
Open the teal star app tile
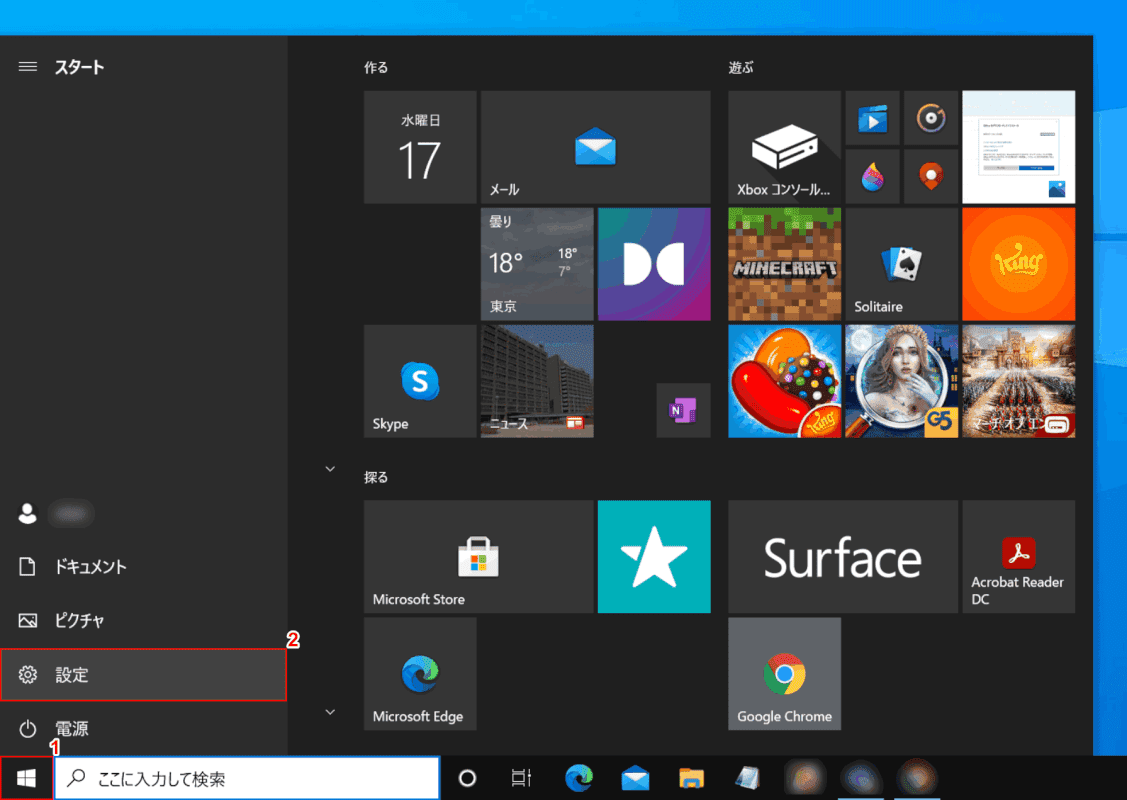pyautogui.click(x=654, y=556)
